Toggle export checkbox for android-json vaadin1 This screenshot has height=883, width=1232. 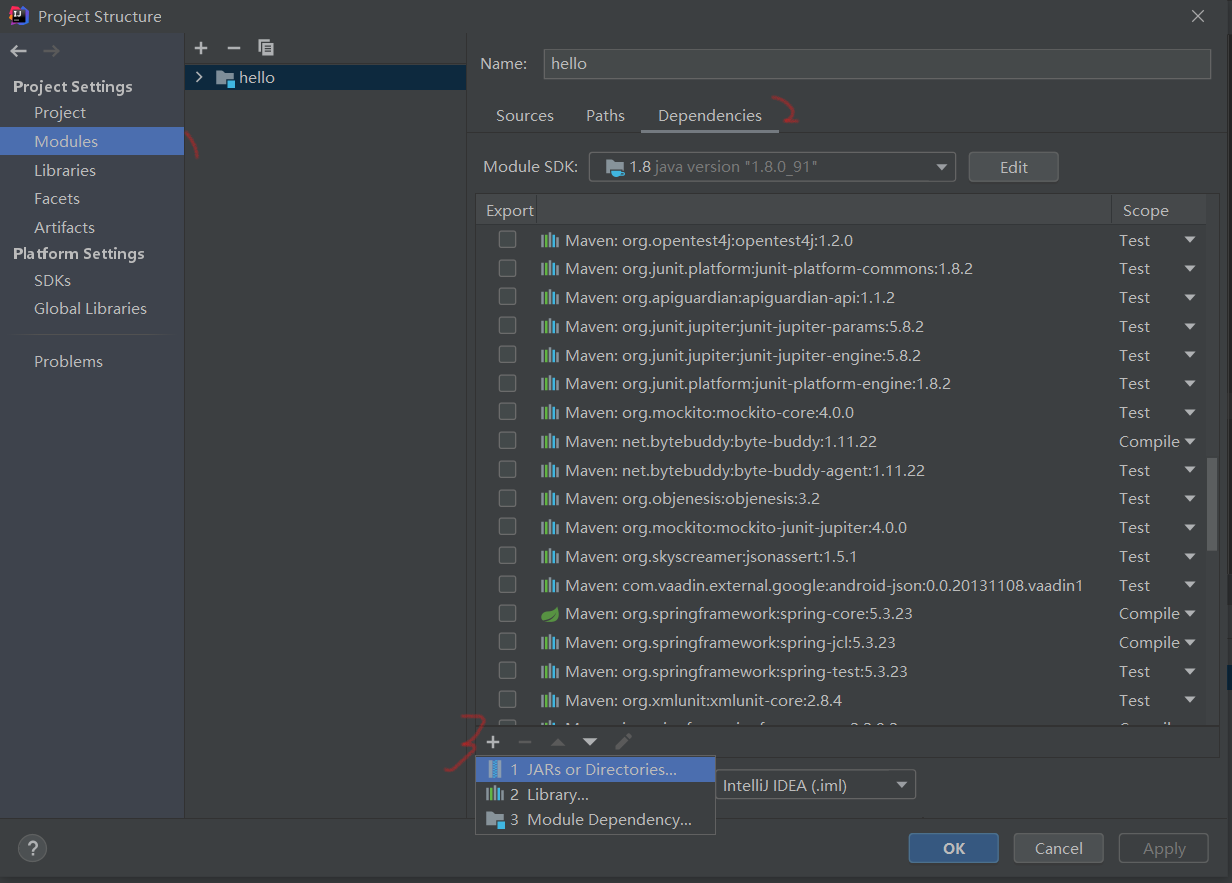click(x=508, y=585)
